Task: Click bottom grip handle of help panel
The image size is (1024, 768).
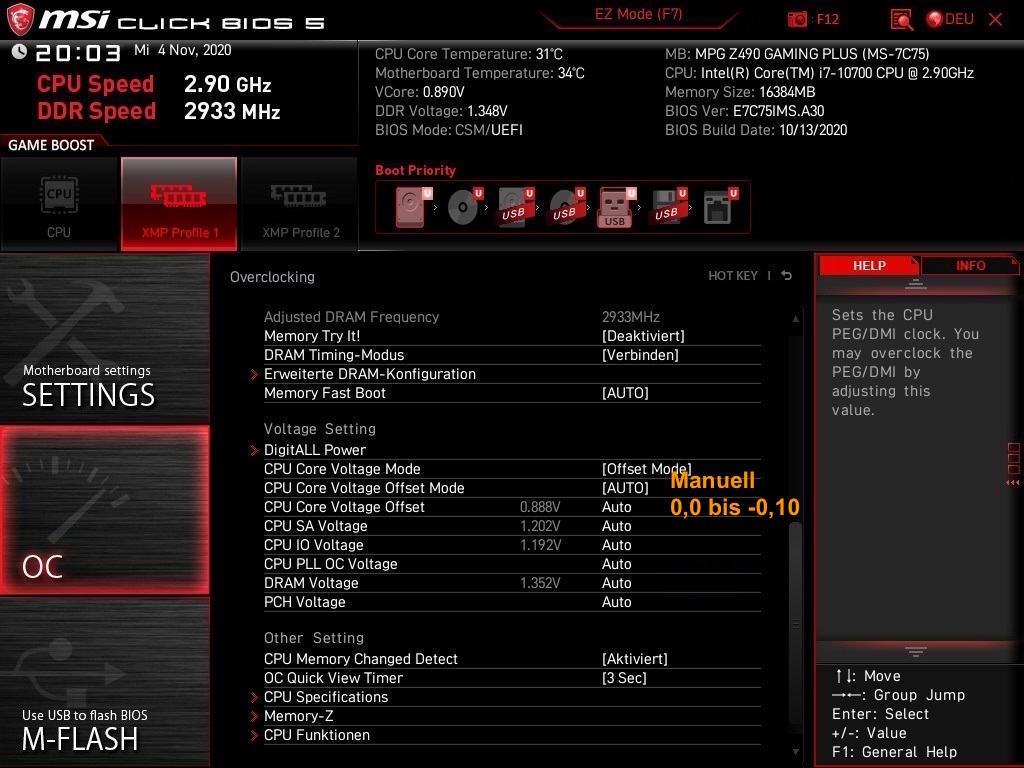Action: click(916, 652)
